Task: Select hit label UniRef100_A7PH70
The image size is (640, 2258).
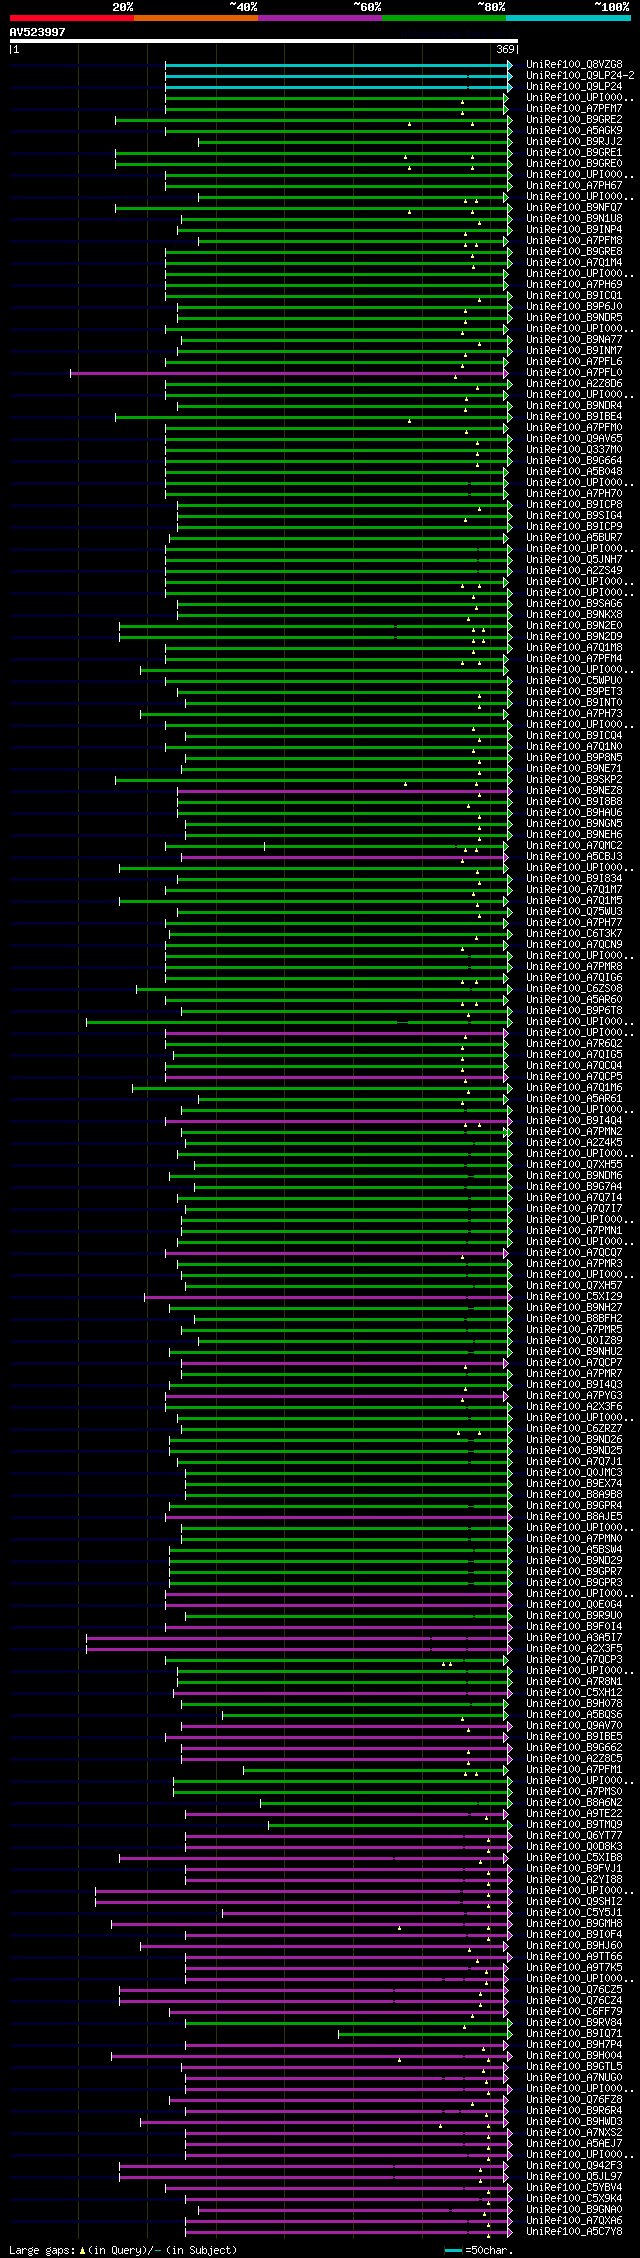Action: 574,494
